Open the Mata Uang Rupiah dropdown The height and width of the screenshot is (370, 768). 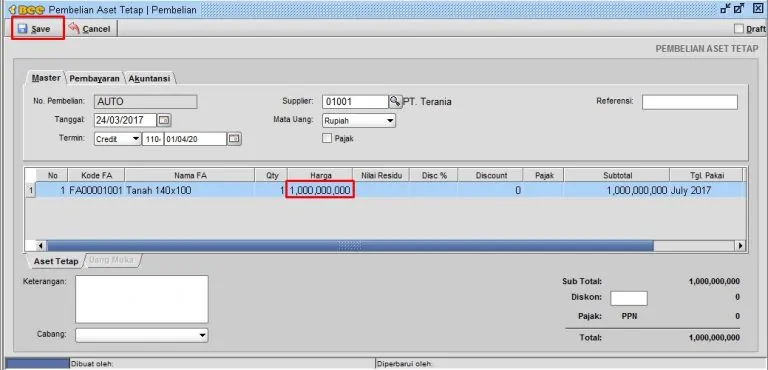(359, 121)
